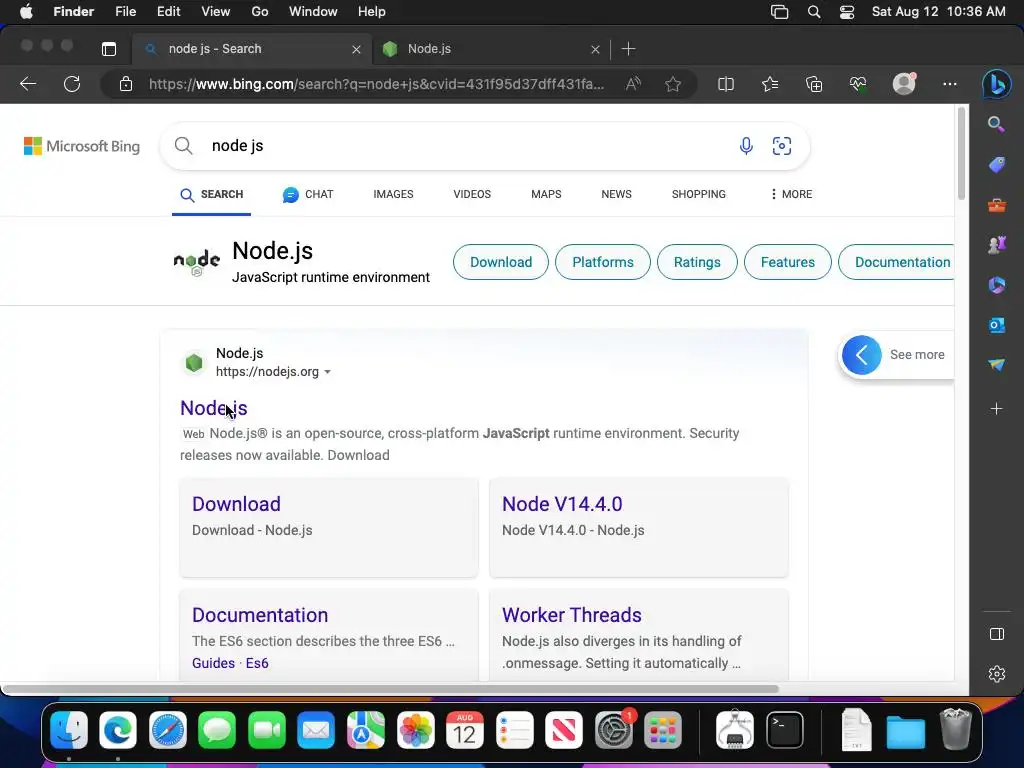1024x768 pixels.
Task: Open Download sitelink heading
Action: point(236,504)
